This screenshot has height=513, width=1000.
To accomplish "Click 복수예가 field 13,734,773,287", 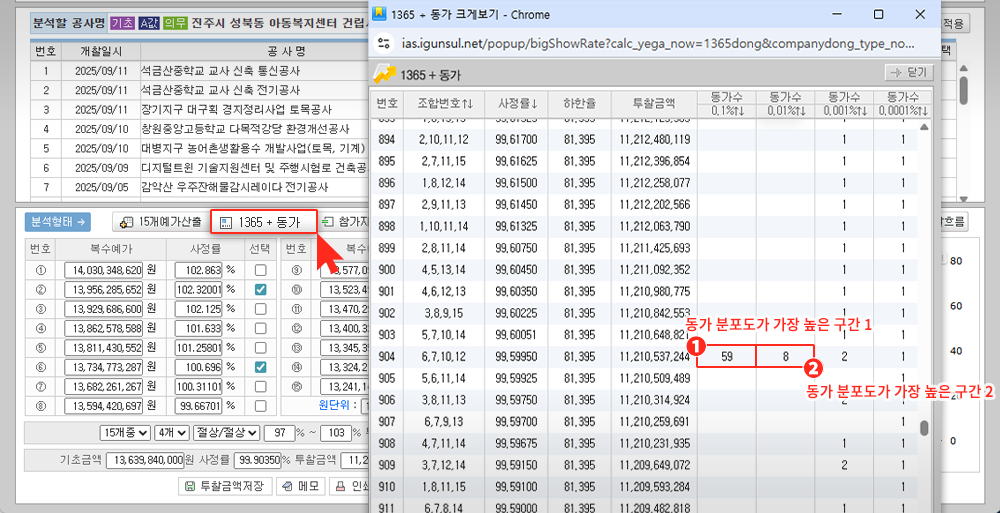I will click(x=103, y=367).
